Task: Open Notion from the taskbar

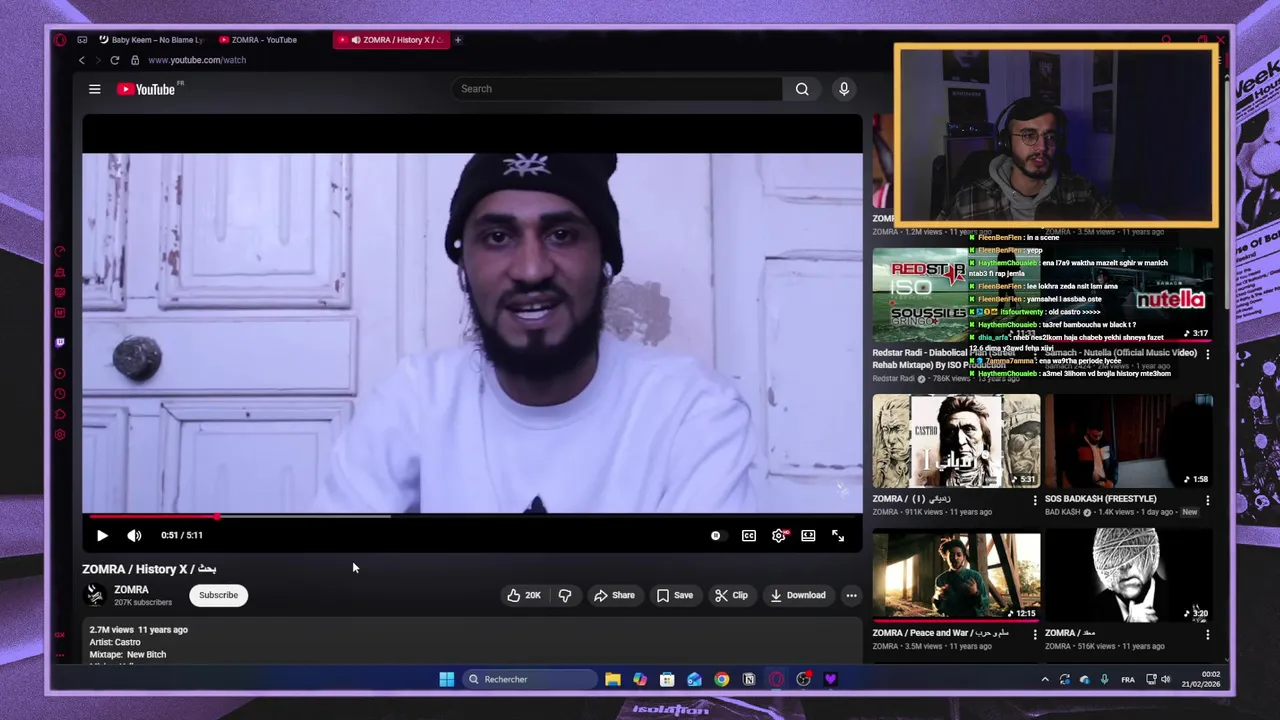Action: coord(748,680)
